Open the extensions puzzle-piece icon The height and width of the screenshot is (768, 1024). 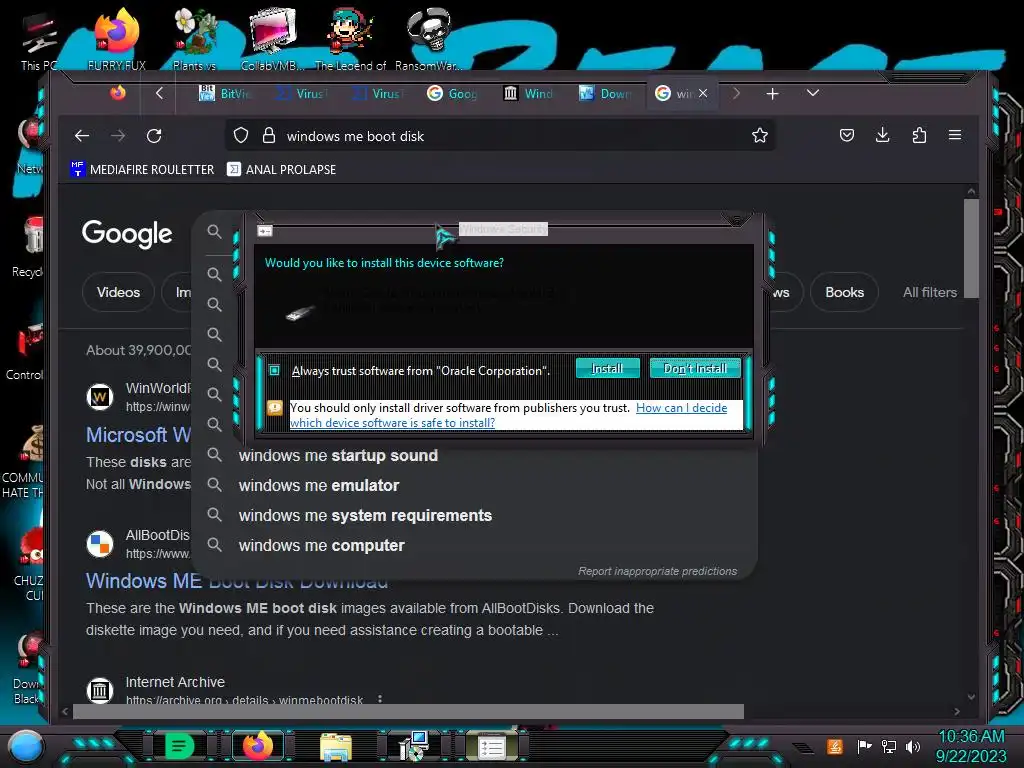coord(919,135)
